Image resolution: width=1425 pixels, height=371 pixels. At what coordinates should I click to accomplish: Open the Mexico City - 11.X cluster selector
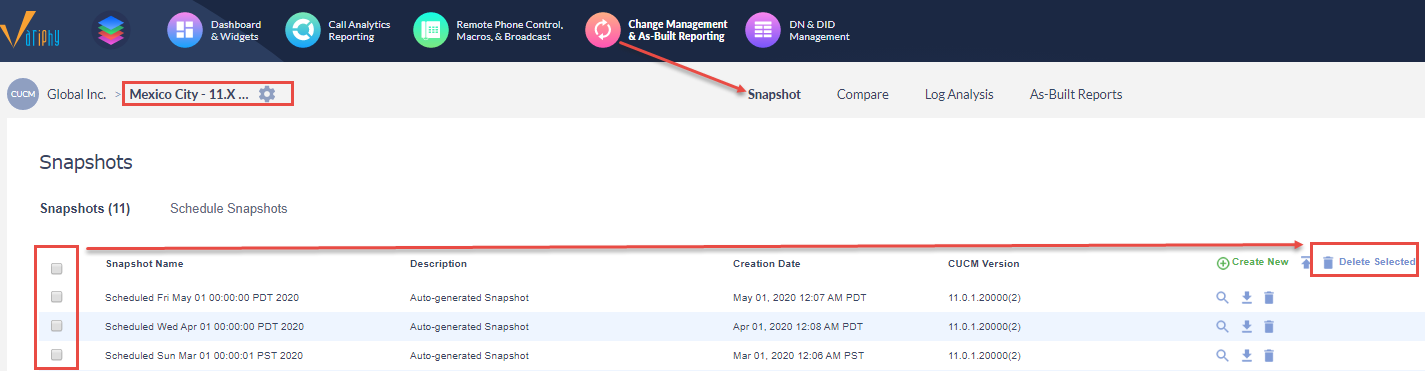tap(189, 94)
